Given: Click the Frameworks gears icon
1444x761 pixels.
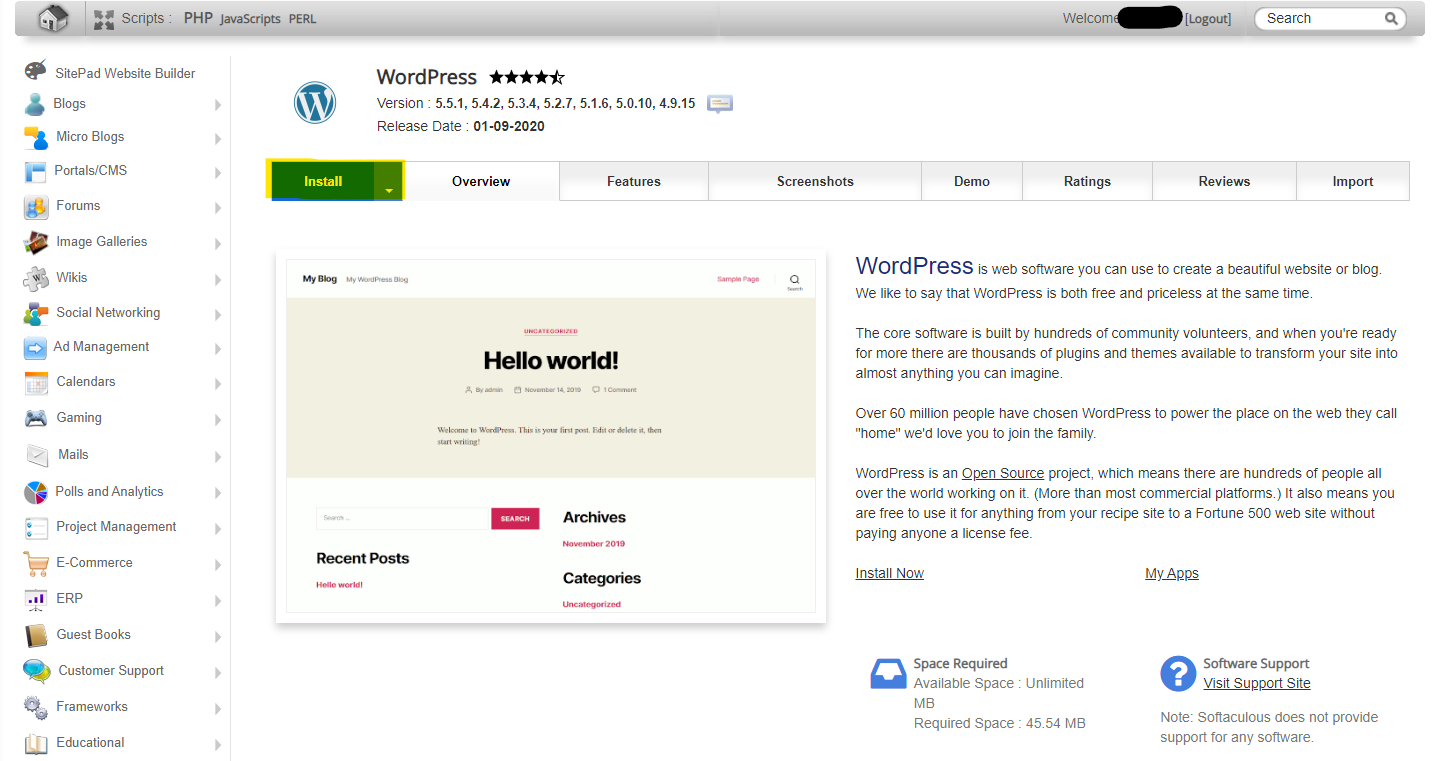Looking at the screenshot, I should (36, 707).
